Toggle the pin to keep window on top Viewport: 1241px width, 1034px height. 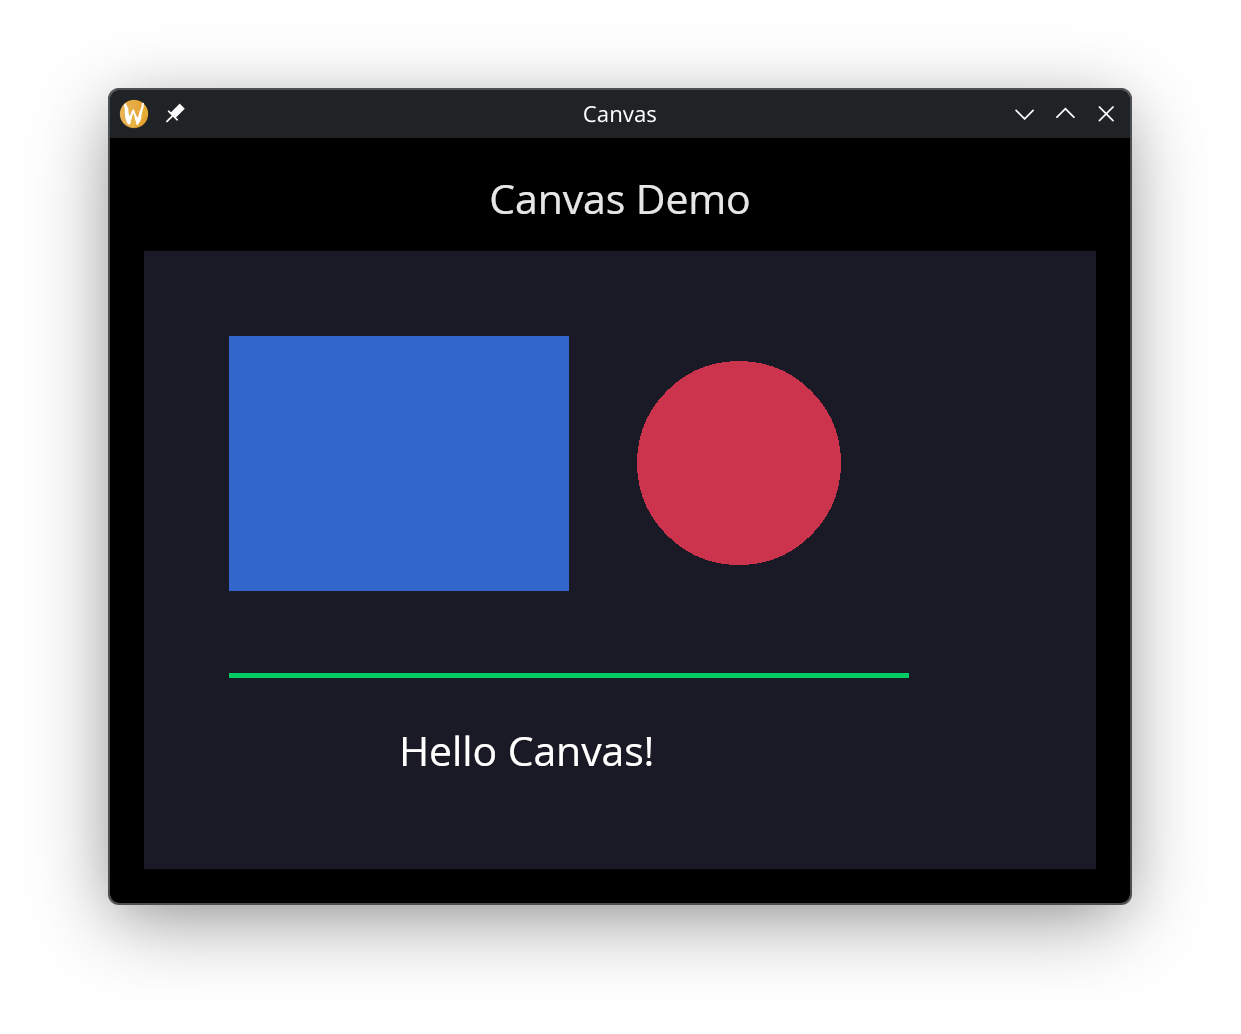[x=175, y=113]
